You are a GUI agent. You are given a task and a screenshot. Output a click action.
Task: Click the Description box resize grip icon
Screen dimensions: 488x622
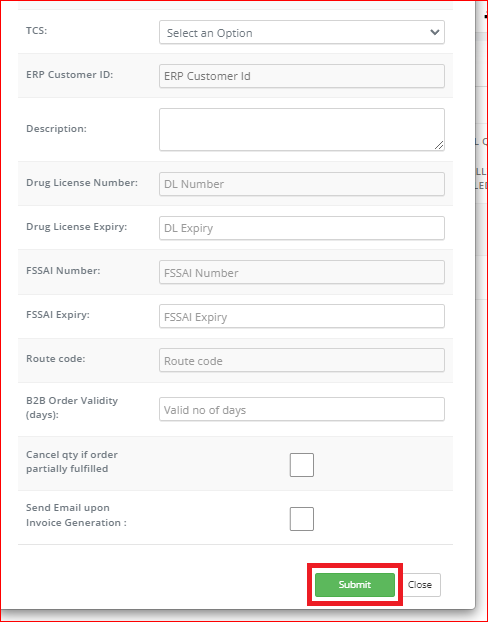coord(439,145)
